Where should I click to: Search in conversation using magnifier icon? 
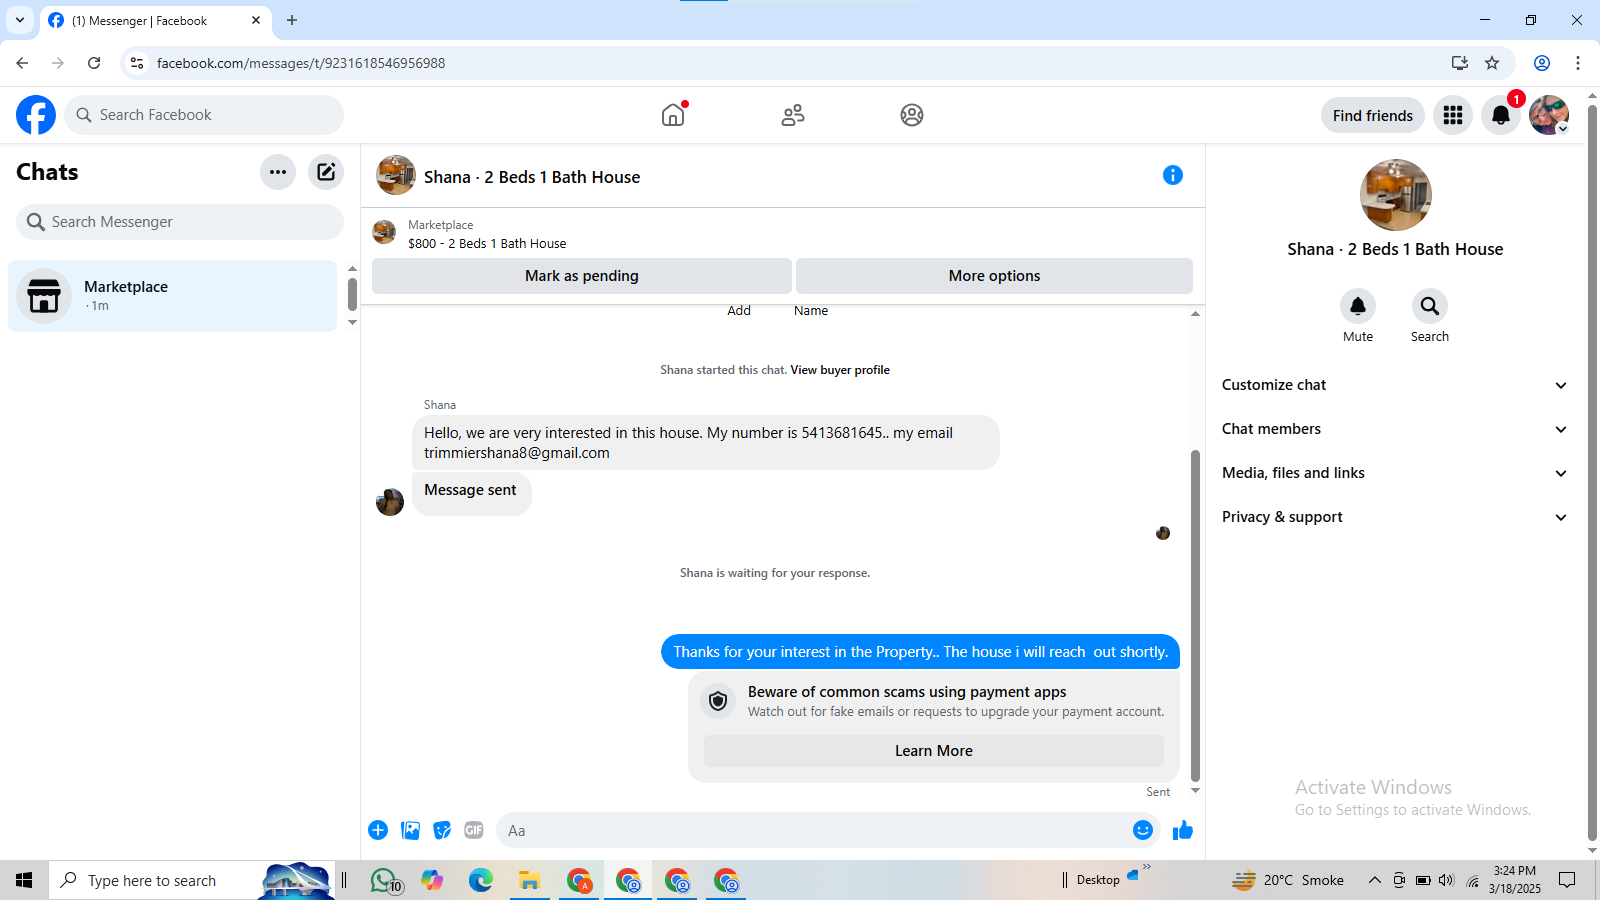coord(1430,306)
